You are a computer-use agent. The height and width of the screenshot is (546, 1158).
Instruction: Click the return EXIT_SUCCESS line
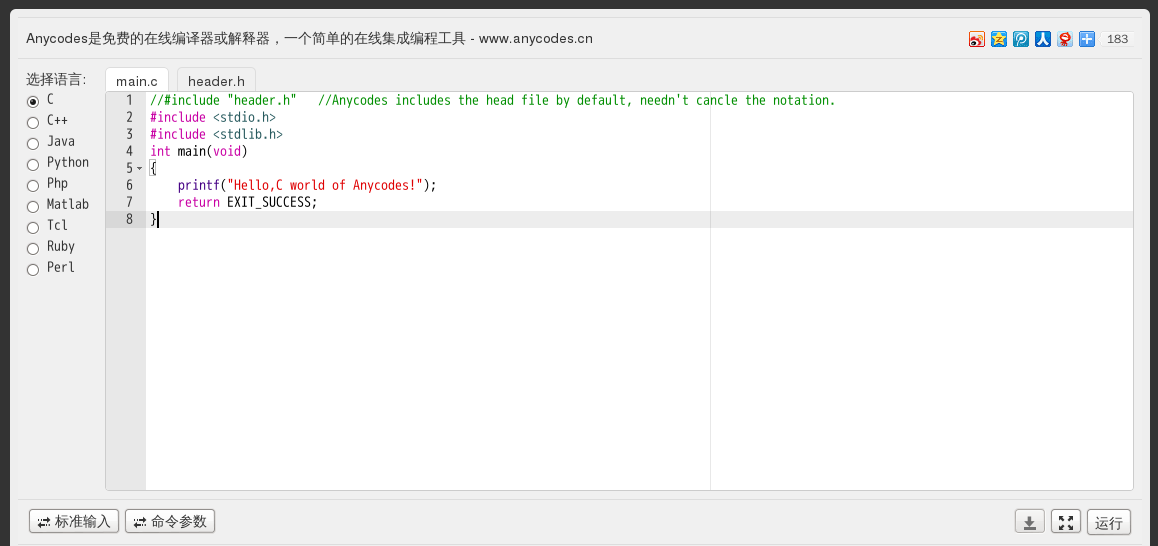pyautogui.click(x=247, y=202)
